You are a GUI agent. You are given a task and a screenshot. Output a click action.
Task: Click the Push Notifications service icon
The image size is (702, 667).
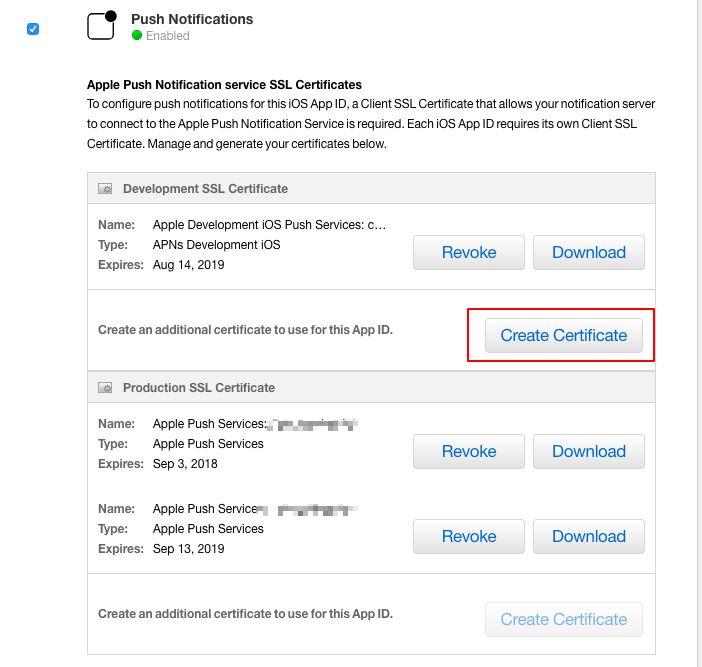click(102, 26)
